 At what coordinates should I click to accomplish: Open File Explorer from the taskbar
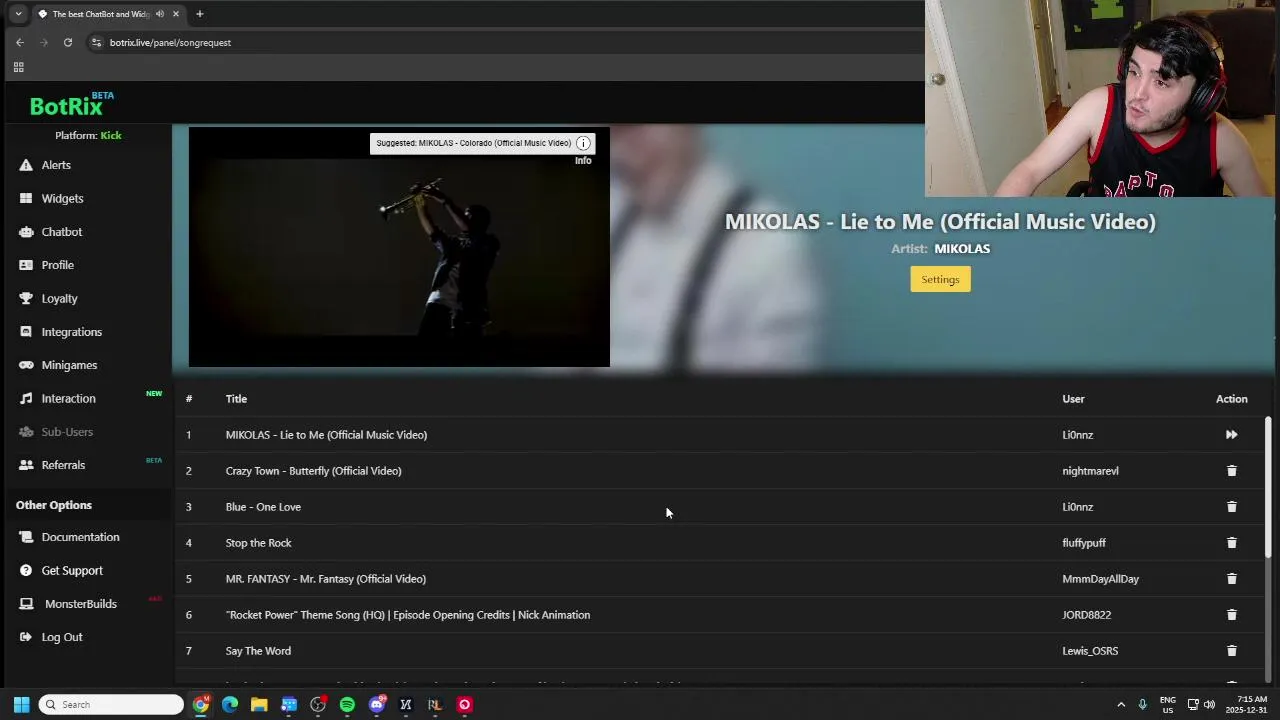(x=259, y=704)
